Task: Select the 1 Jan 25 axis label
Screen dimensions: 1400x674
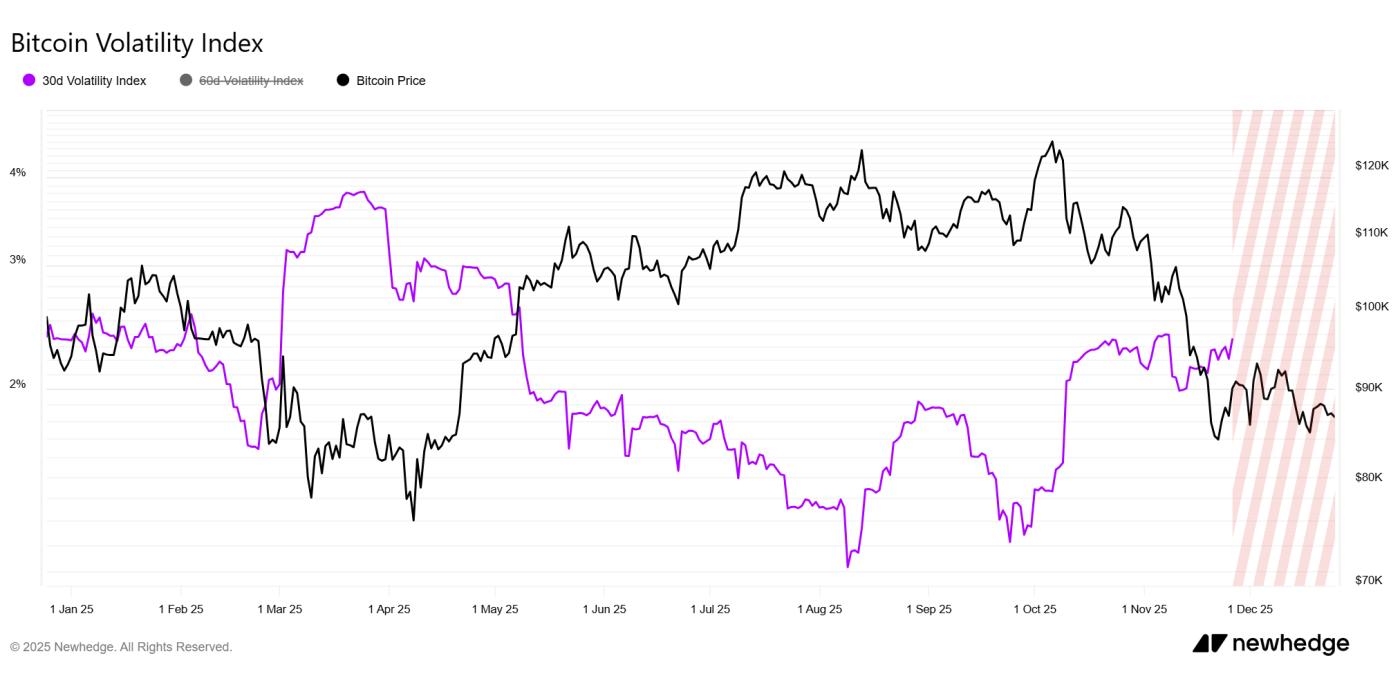Action: 72,609
